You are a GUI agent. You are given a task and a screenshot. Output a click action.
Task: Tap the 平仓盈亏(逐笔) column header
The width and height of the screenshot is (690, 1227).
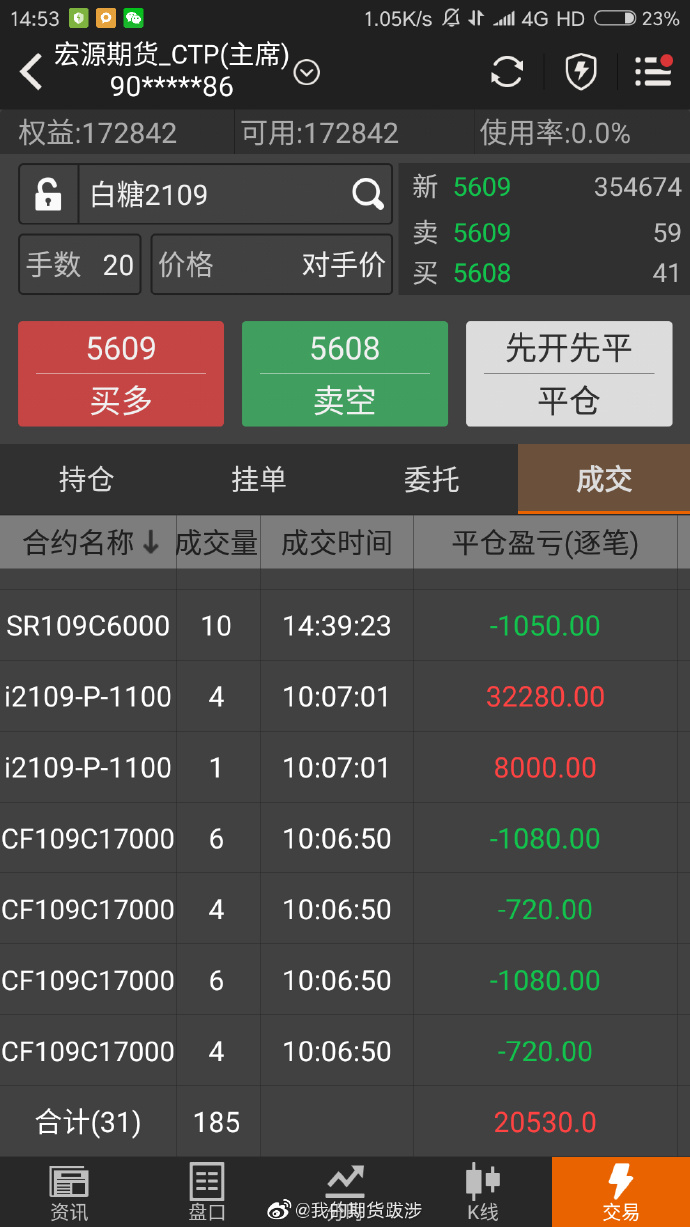[x=545, y=543]
